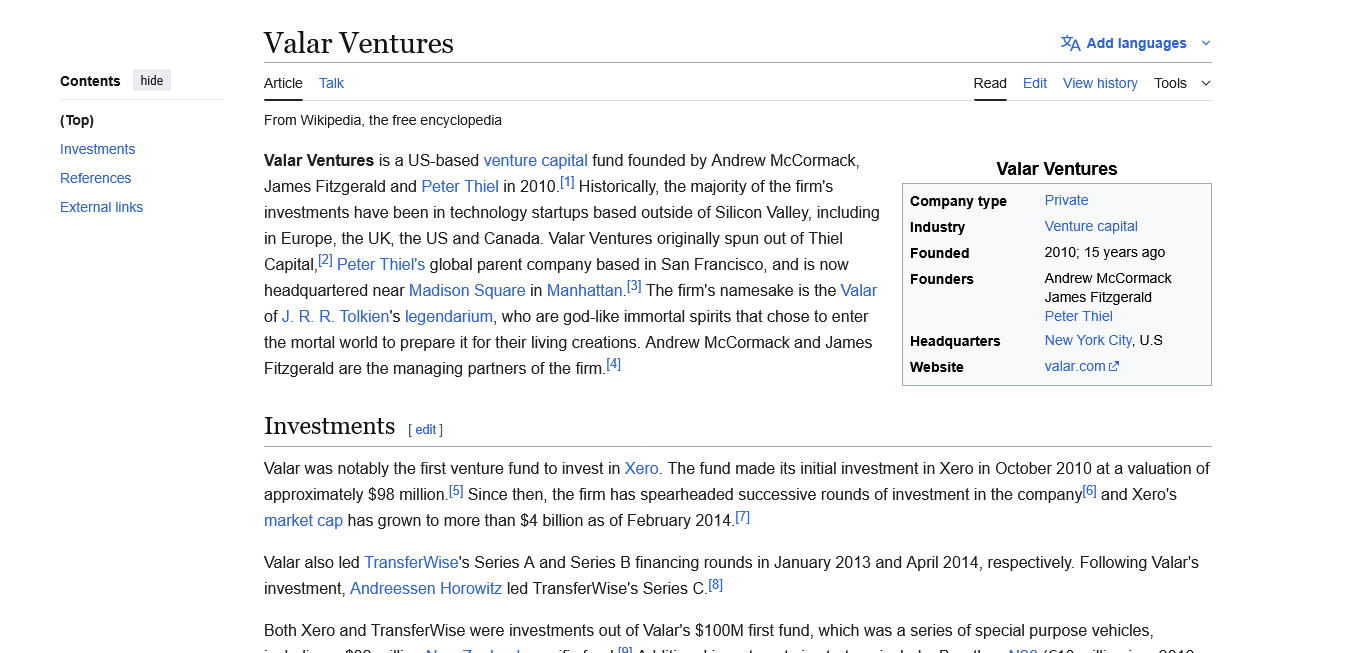The image size is (1349, 653).
Task: Expand the Add languages dropdown arrow
Action: [1206, 43]
